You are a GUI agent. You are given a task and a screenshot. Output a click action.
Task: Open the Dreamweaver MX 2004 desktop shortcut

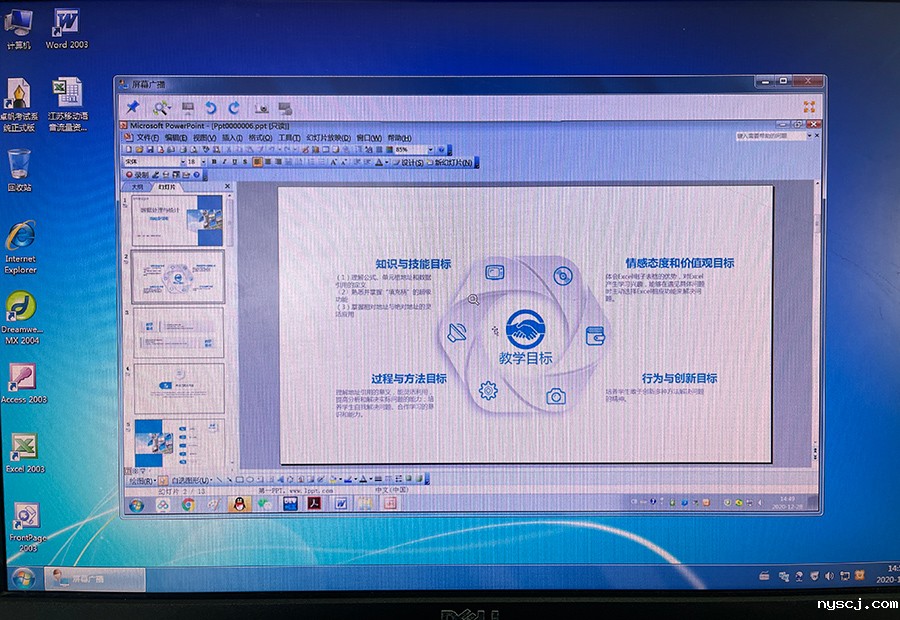click(x=21, y=308)
